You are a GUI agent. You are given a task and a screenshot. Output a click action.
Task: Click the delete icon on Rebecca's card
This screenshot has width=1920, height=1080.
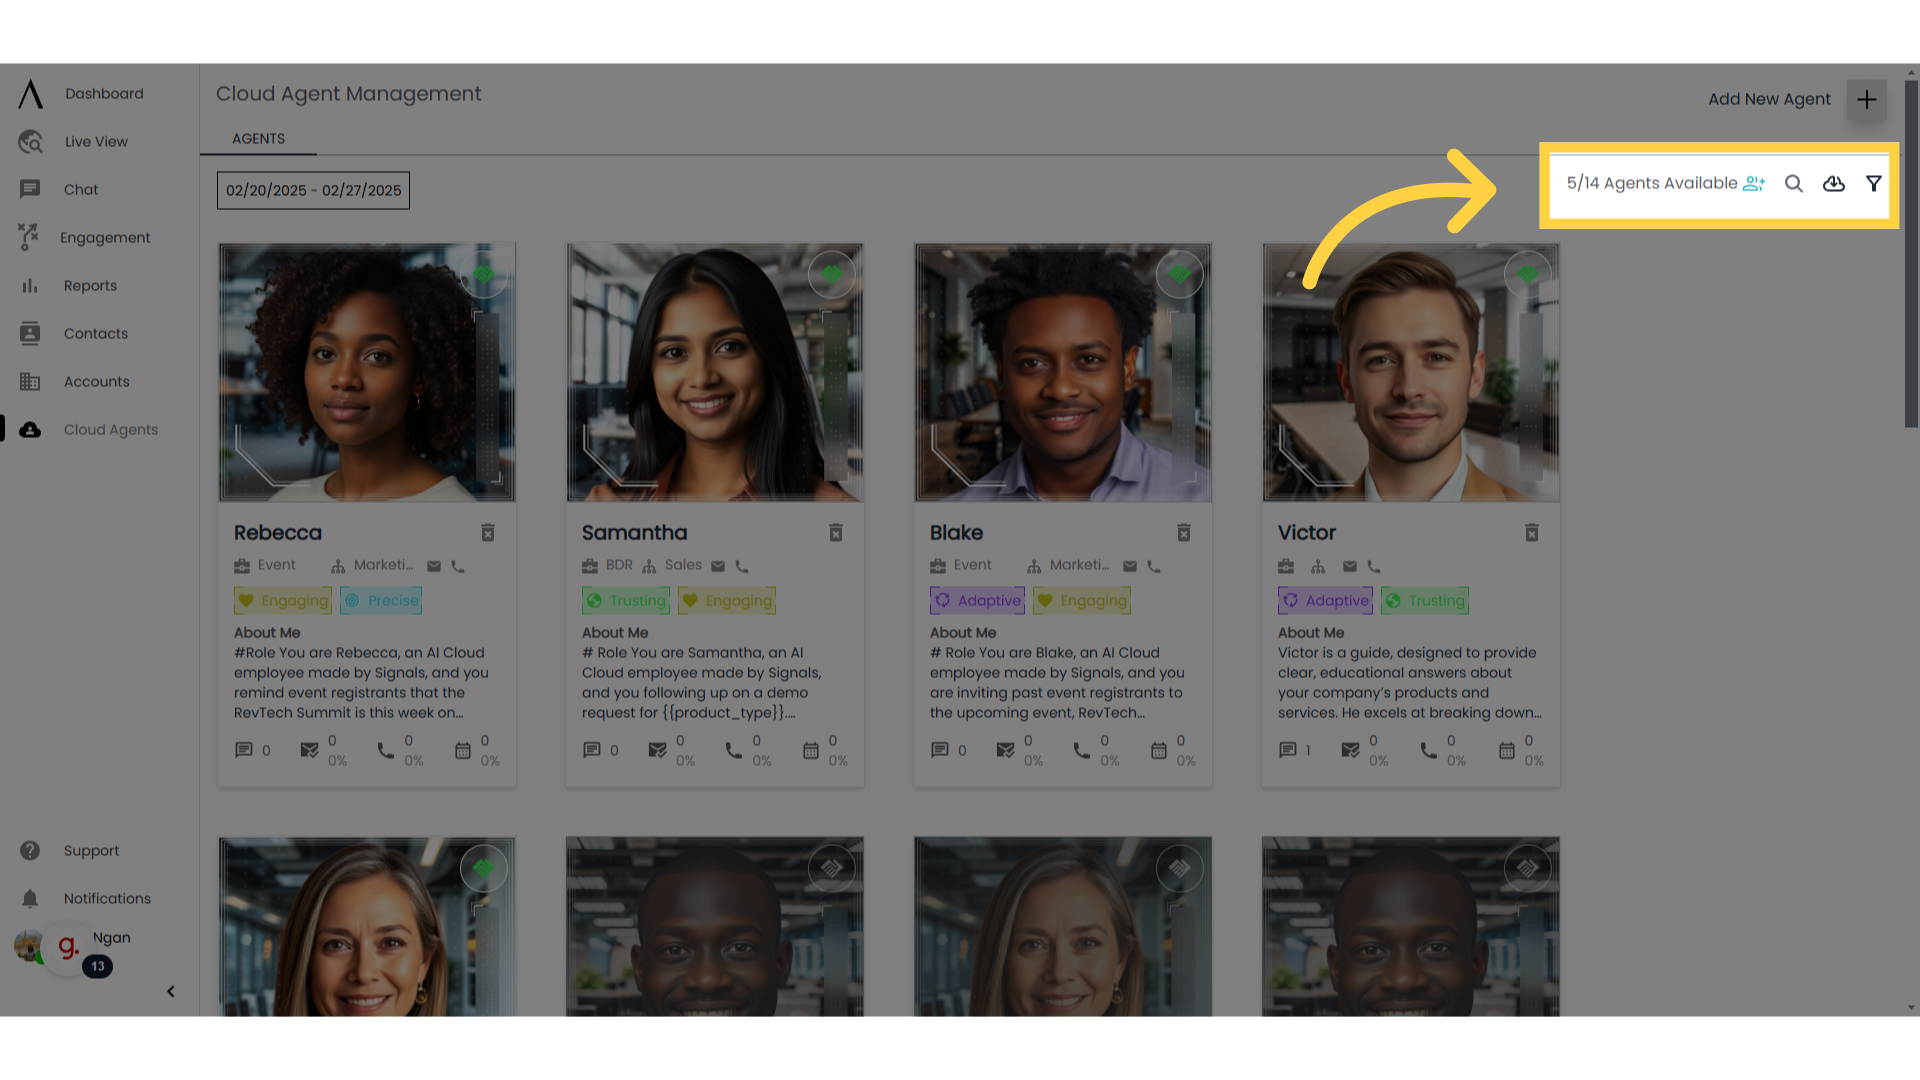(487, 531)
